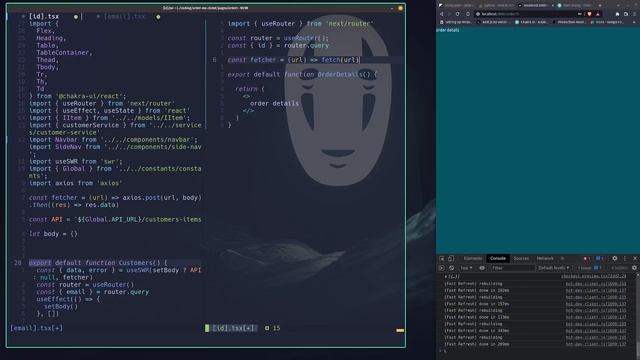This screenshot has height=360, width=640.
Task: Click the 'order details' text on the page
Action: (x=448, y=30)
